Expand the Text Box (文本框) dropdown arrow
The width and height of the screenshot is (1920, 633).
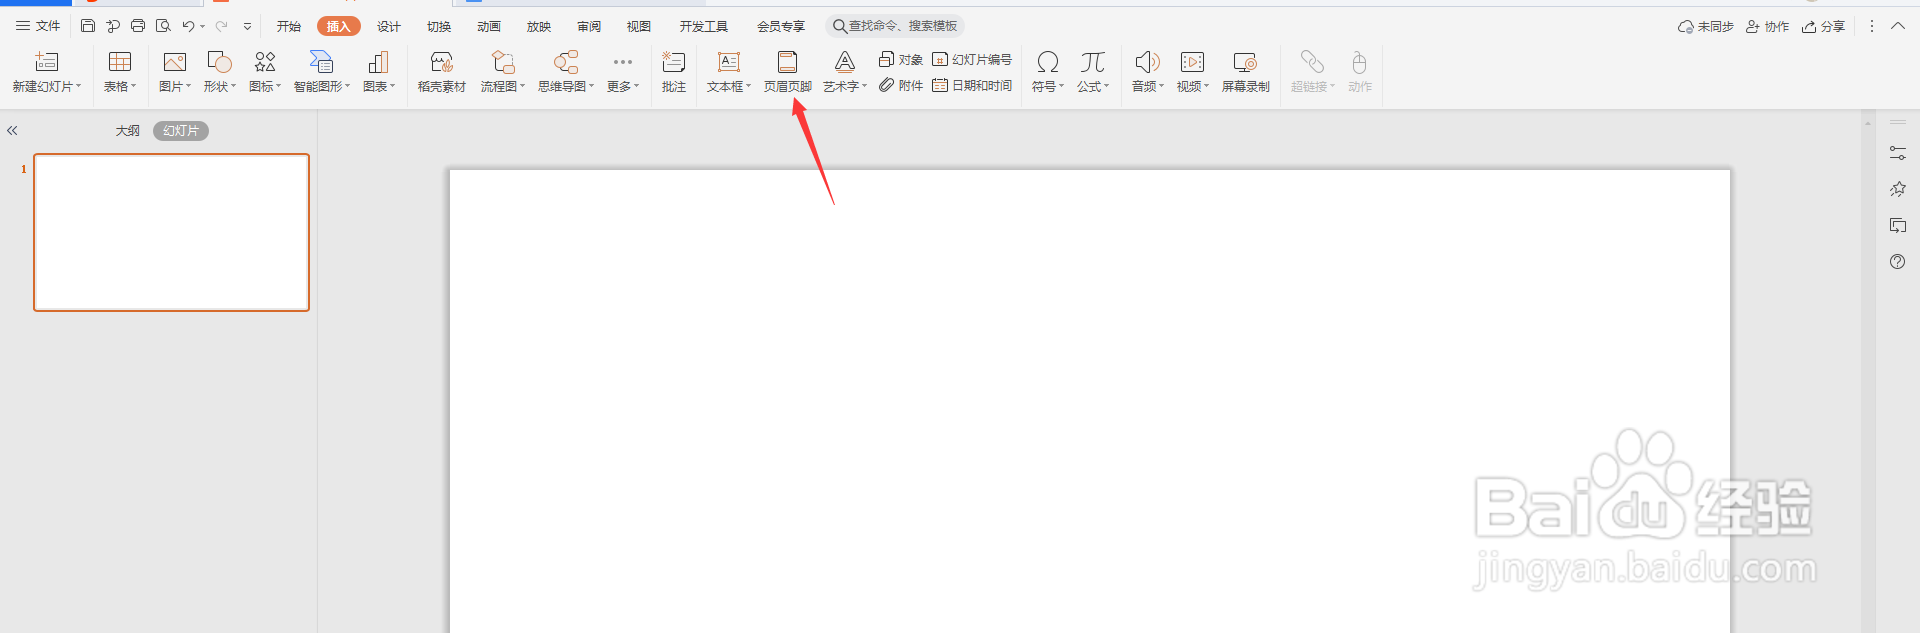[x=749, y=87]
